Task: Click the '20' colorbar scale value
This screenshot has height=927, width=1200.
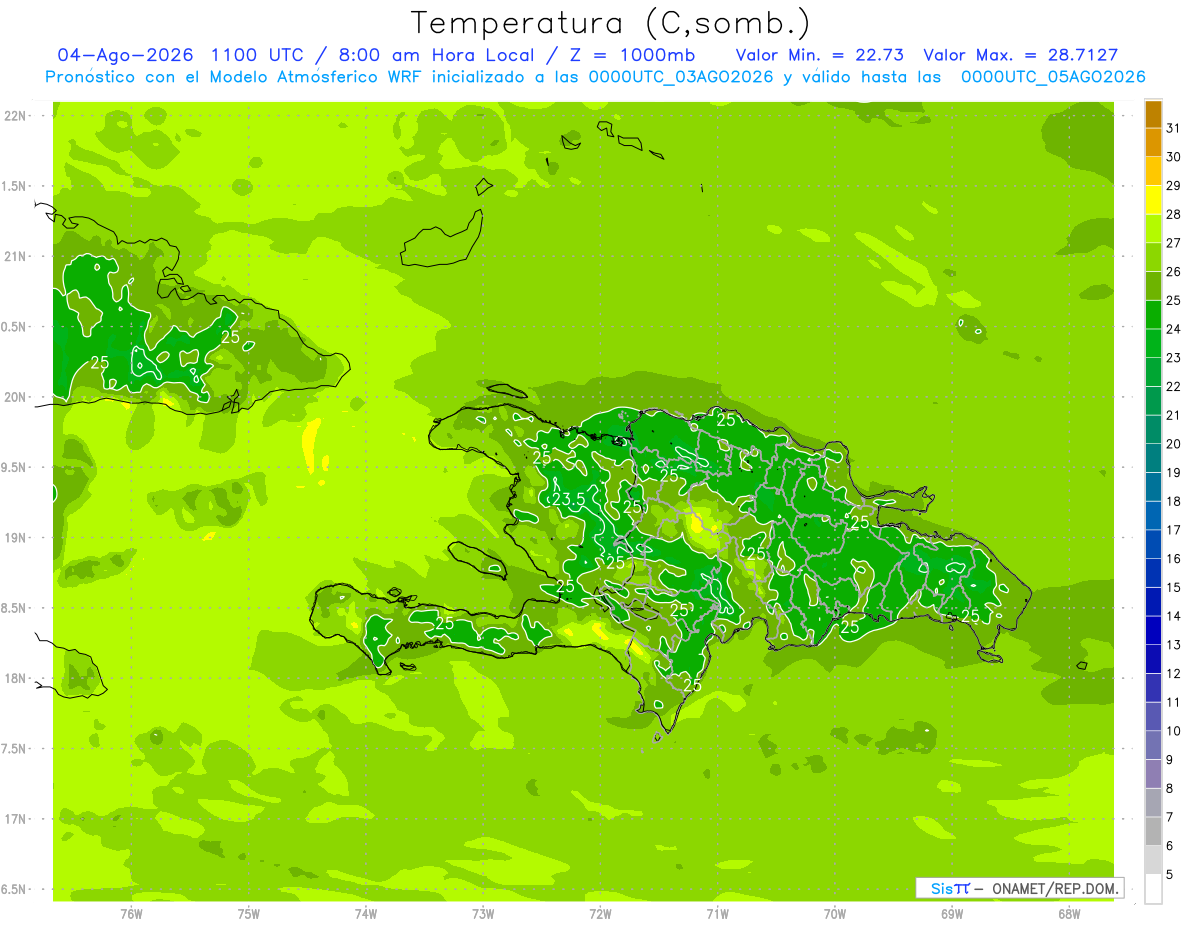Action: (x=1173, y=443)
